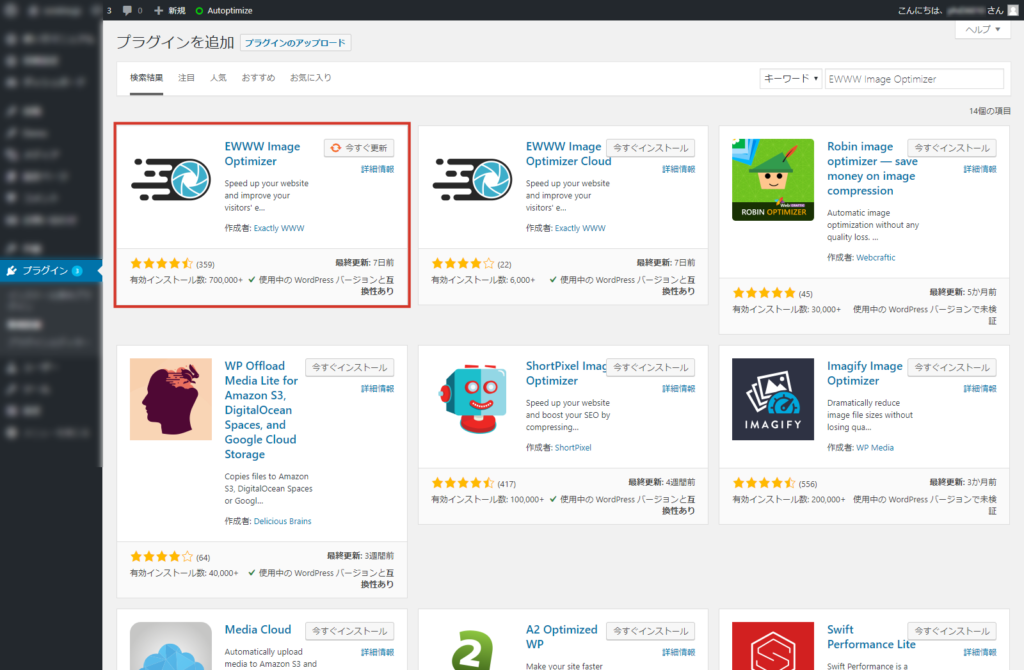The height and width of the screenshot is (670, 1024).
Task: Click the plus icon for new content
Action: tap(159, 10)
